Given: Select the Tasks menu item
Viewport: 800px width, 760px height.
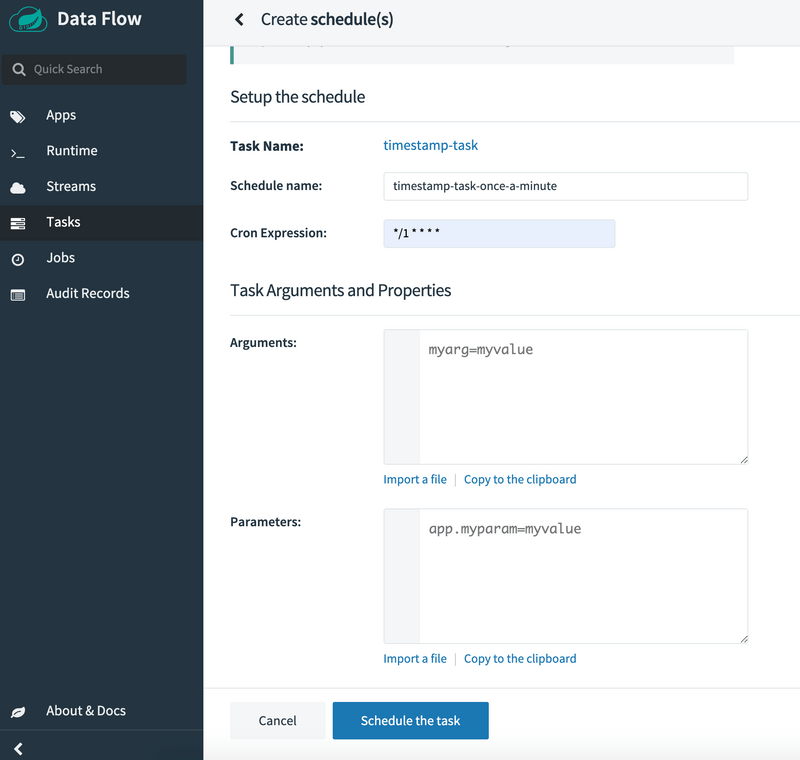Looking at the screenshot, I should (102, 223).
